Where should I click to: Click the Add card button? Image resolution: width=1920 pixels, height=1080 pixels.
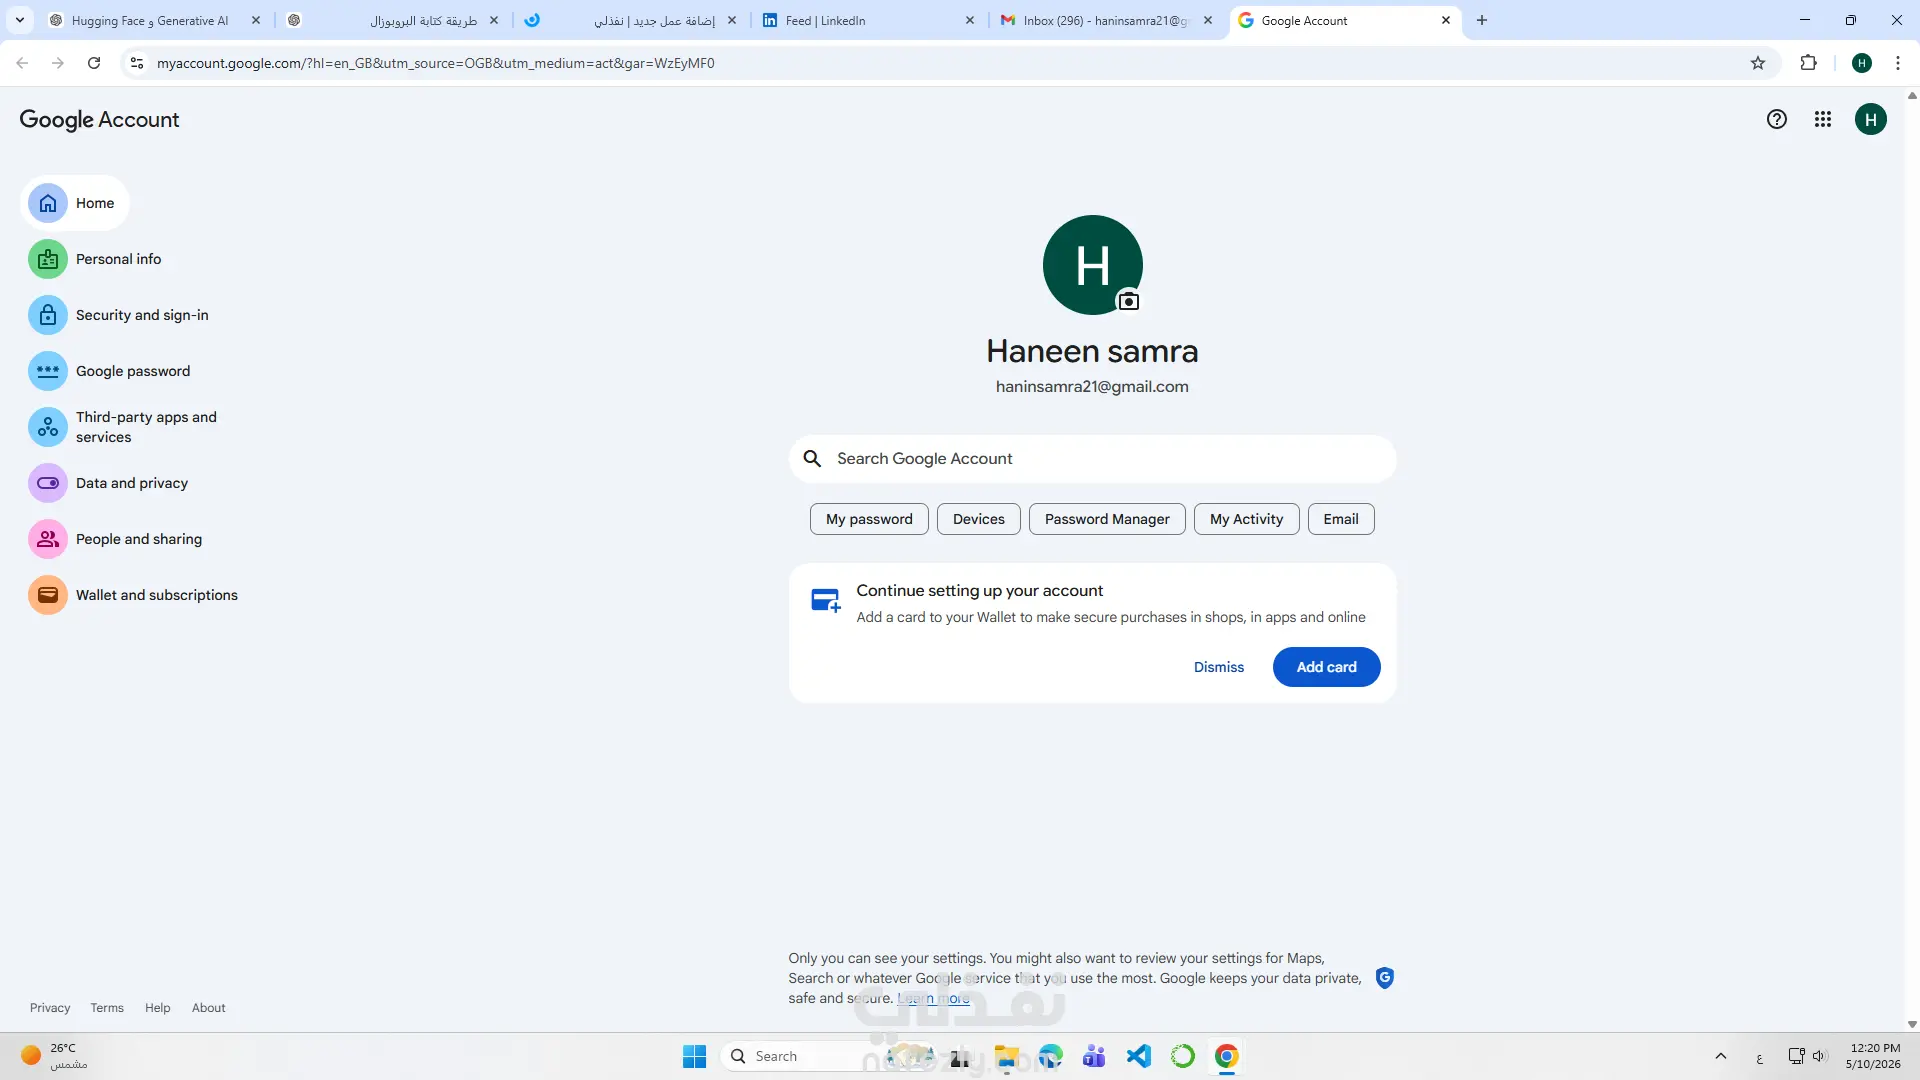pos(1327,667)
